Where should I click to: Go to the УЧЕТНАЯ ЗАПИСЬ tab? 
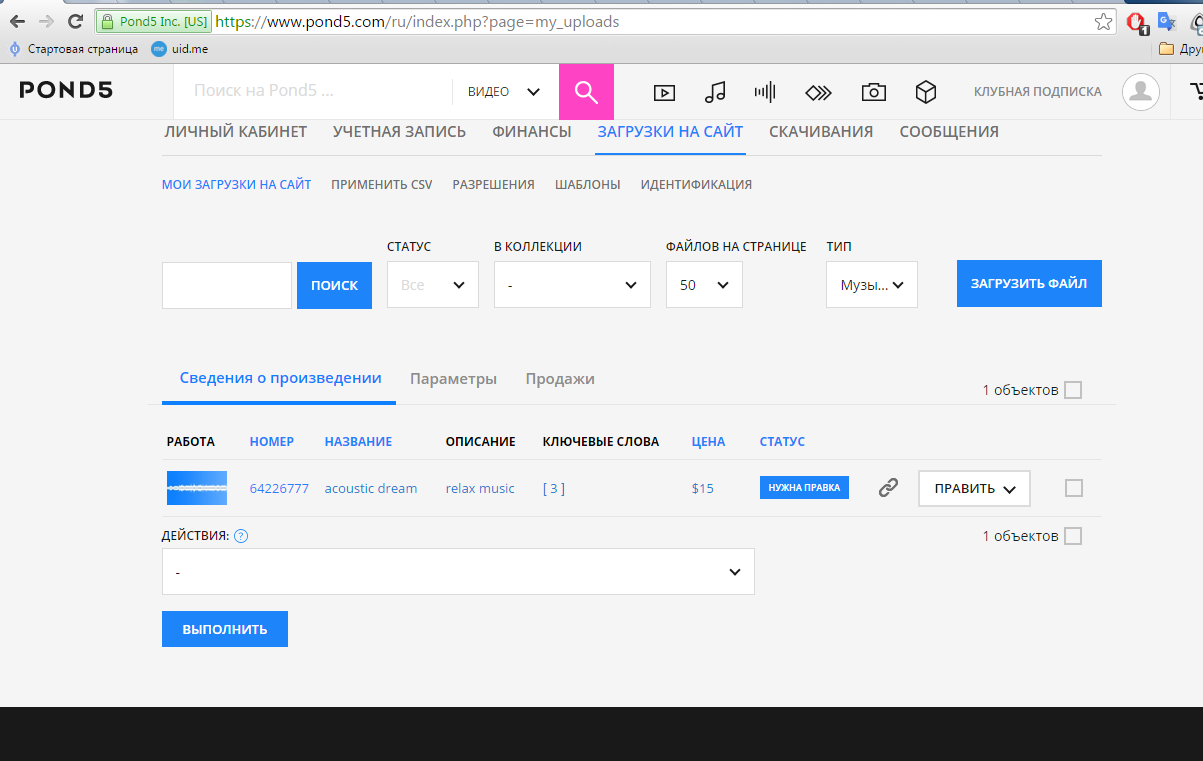399,132
